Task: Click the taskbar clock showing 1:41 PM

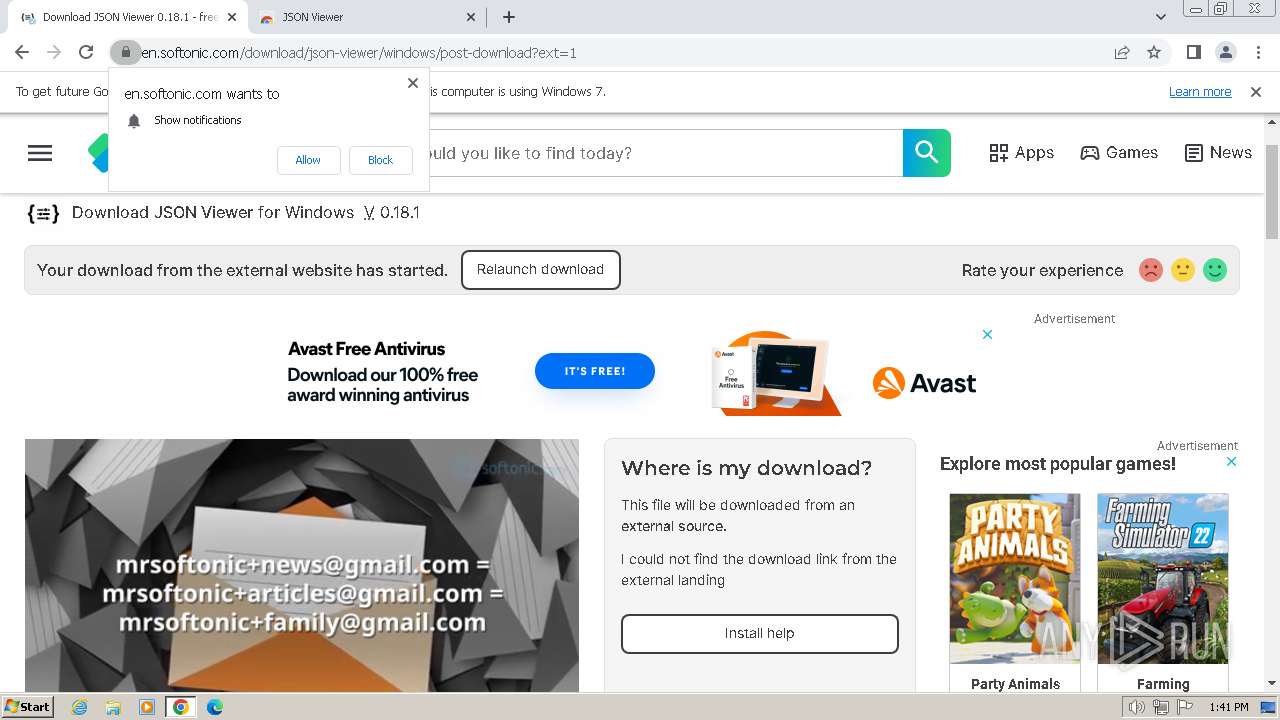Action: coord(1228,707)
